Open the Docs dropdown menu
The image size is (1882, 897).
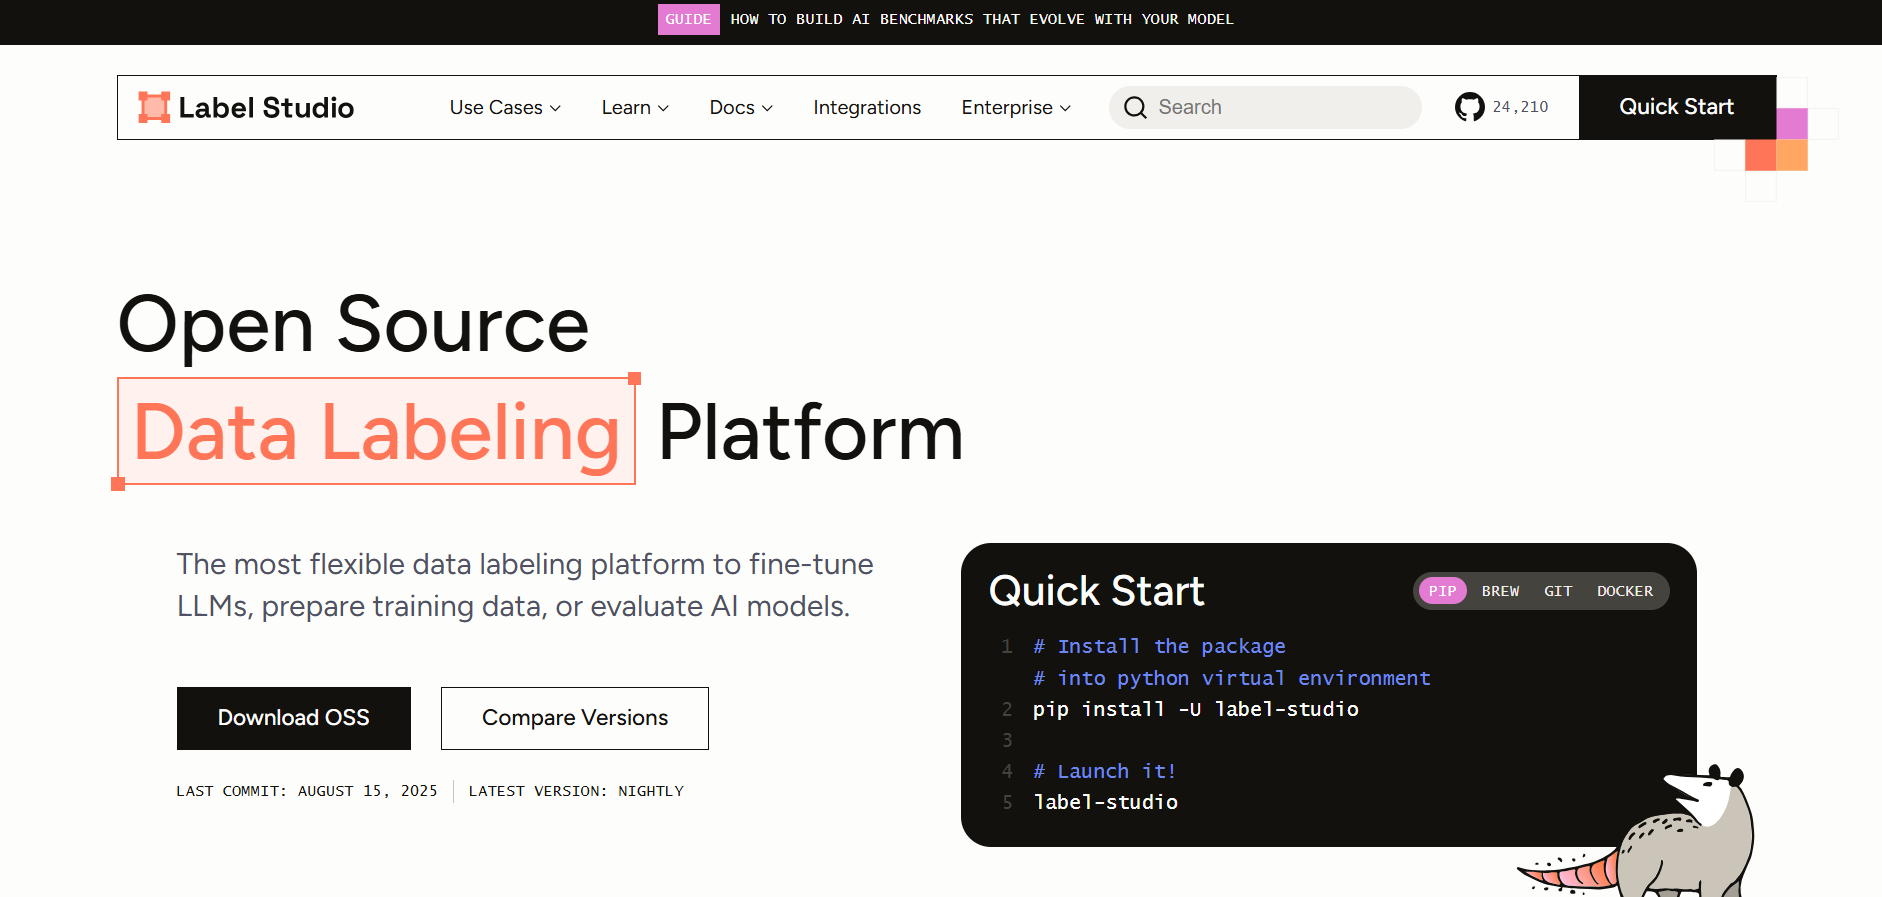(741, 107)
